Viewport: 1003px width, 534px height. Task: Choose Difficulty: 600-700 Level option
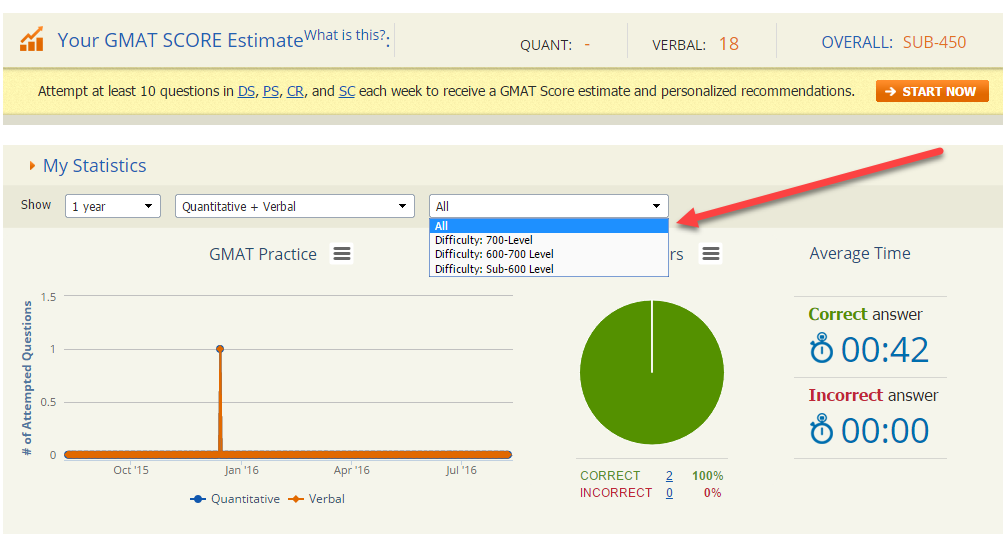click(494, 254)
